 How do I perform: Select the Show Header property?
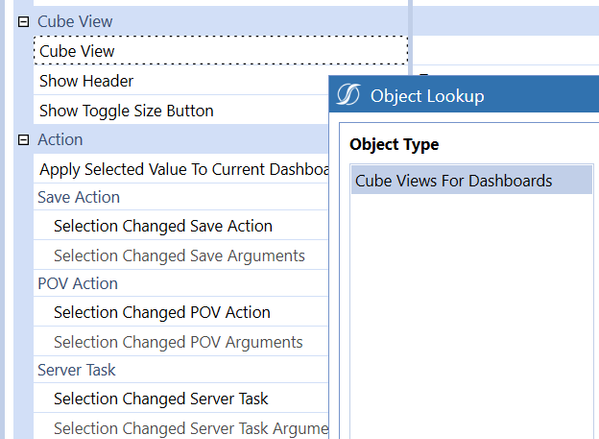coord(181,81)
